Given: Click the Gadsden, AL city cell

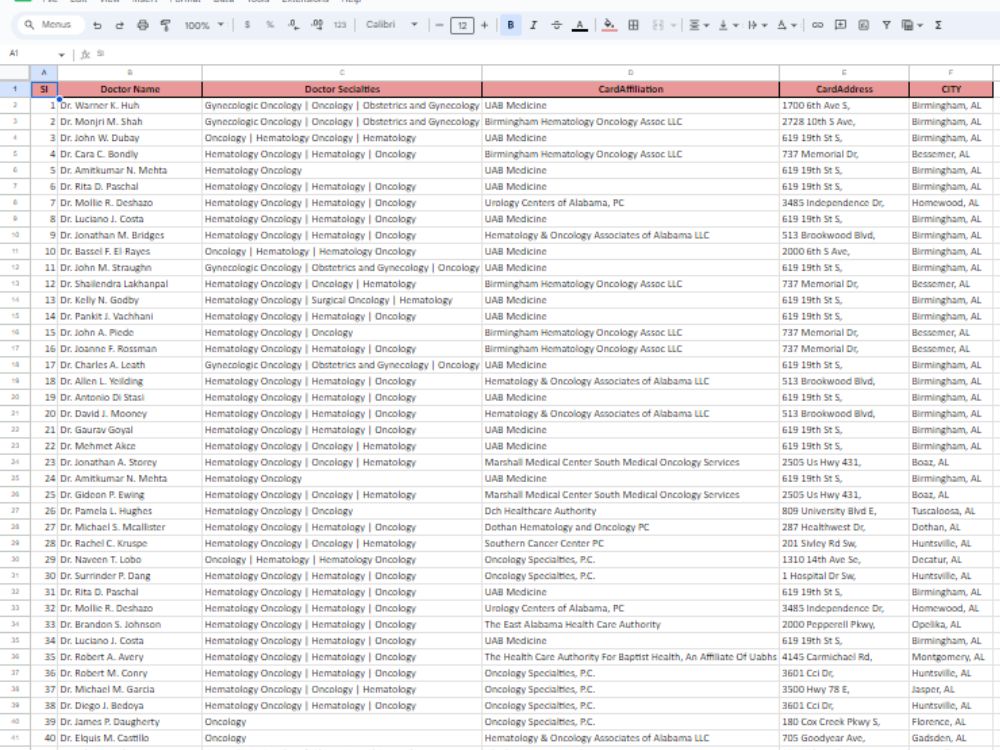Looking at the screenshot, I should (950, 738).
